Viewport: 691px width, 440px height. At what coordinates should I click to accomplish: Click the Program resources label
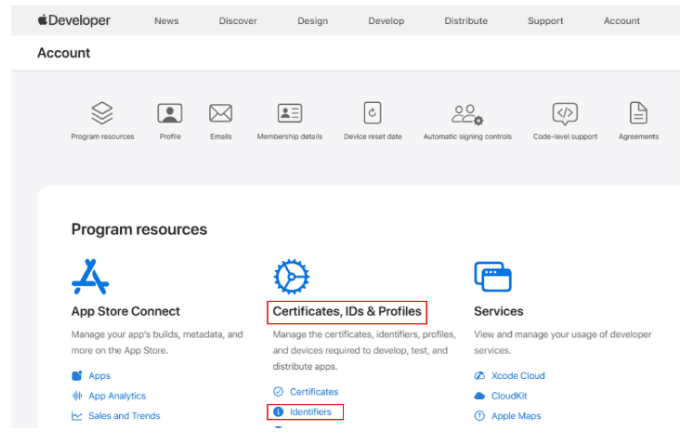(x=102, y=137)
